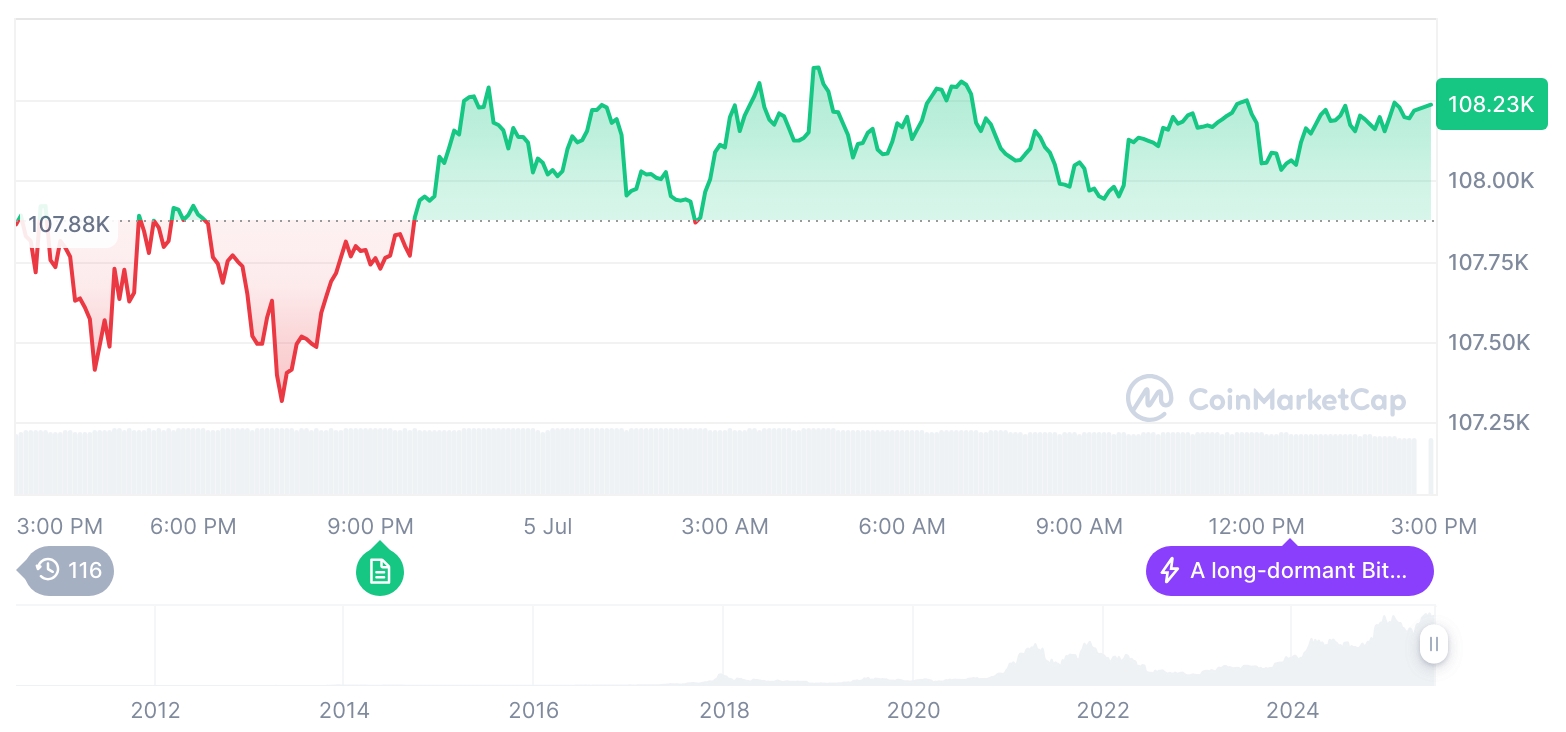Click the 12:00 PM time axis label
Screen dimensions: 1566x732
pyautogui.click(x=1256, y=526)
